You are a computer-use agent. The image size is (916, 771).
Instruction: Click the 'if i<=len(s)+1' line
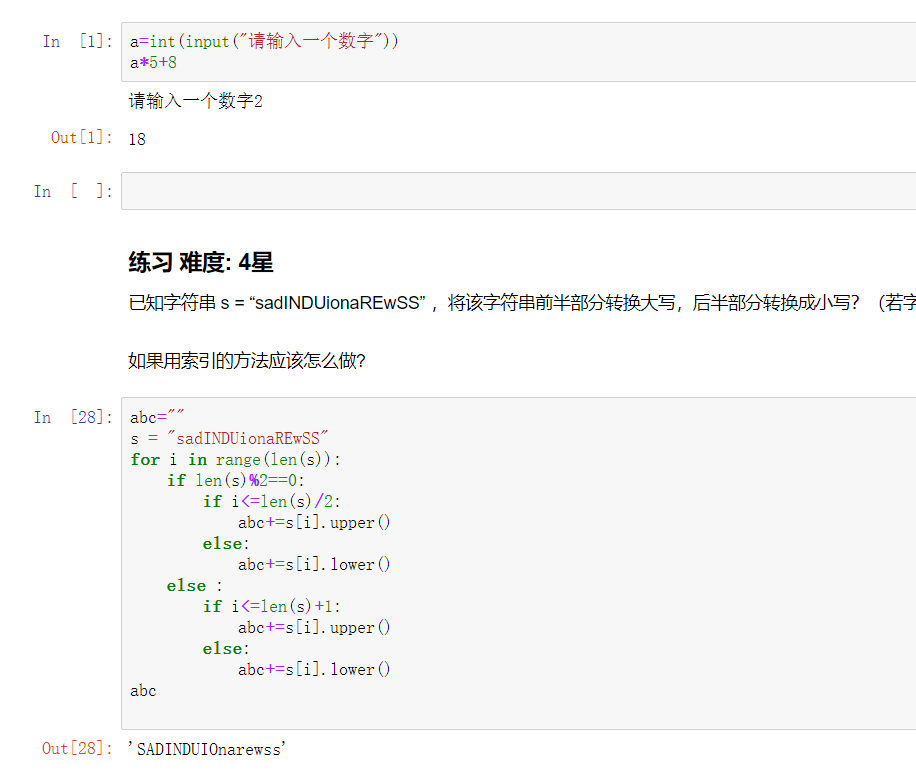278,606
